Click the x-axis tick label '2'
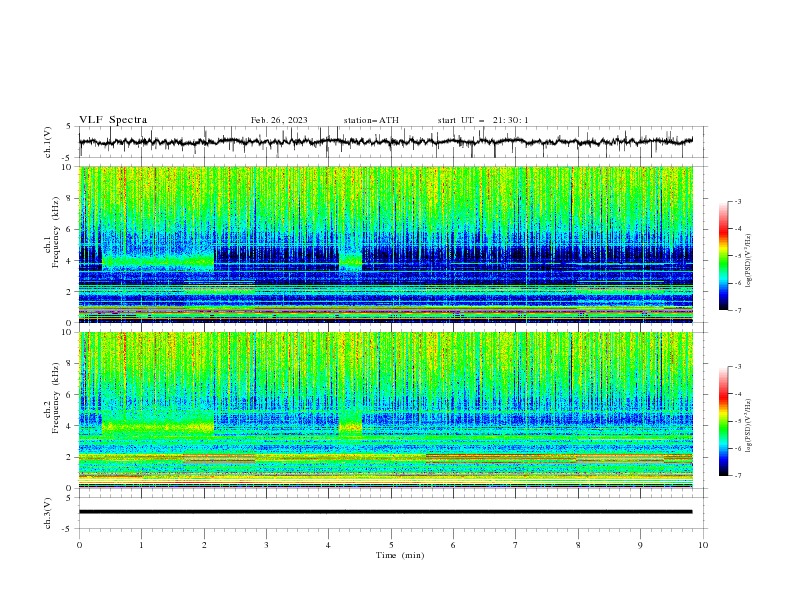792x612 pixels. click(x=204, y=545)
